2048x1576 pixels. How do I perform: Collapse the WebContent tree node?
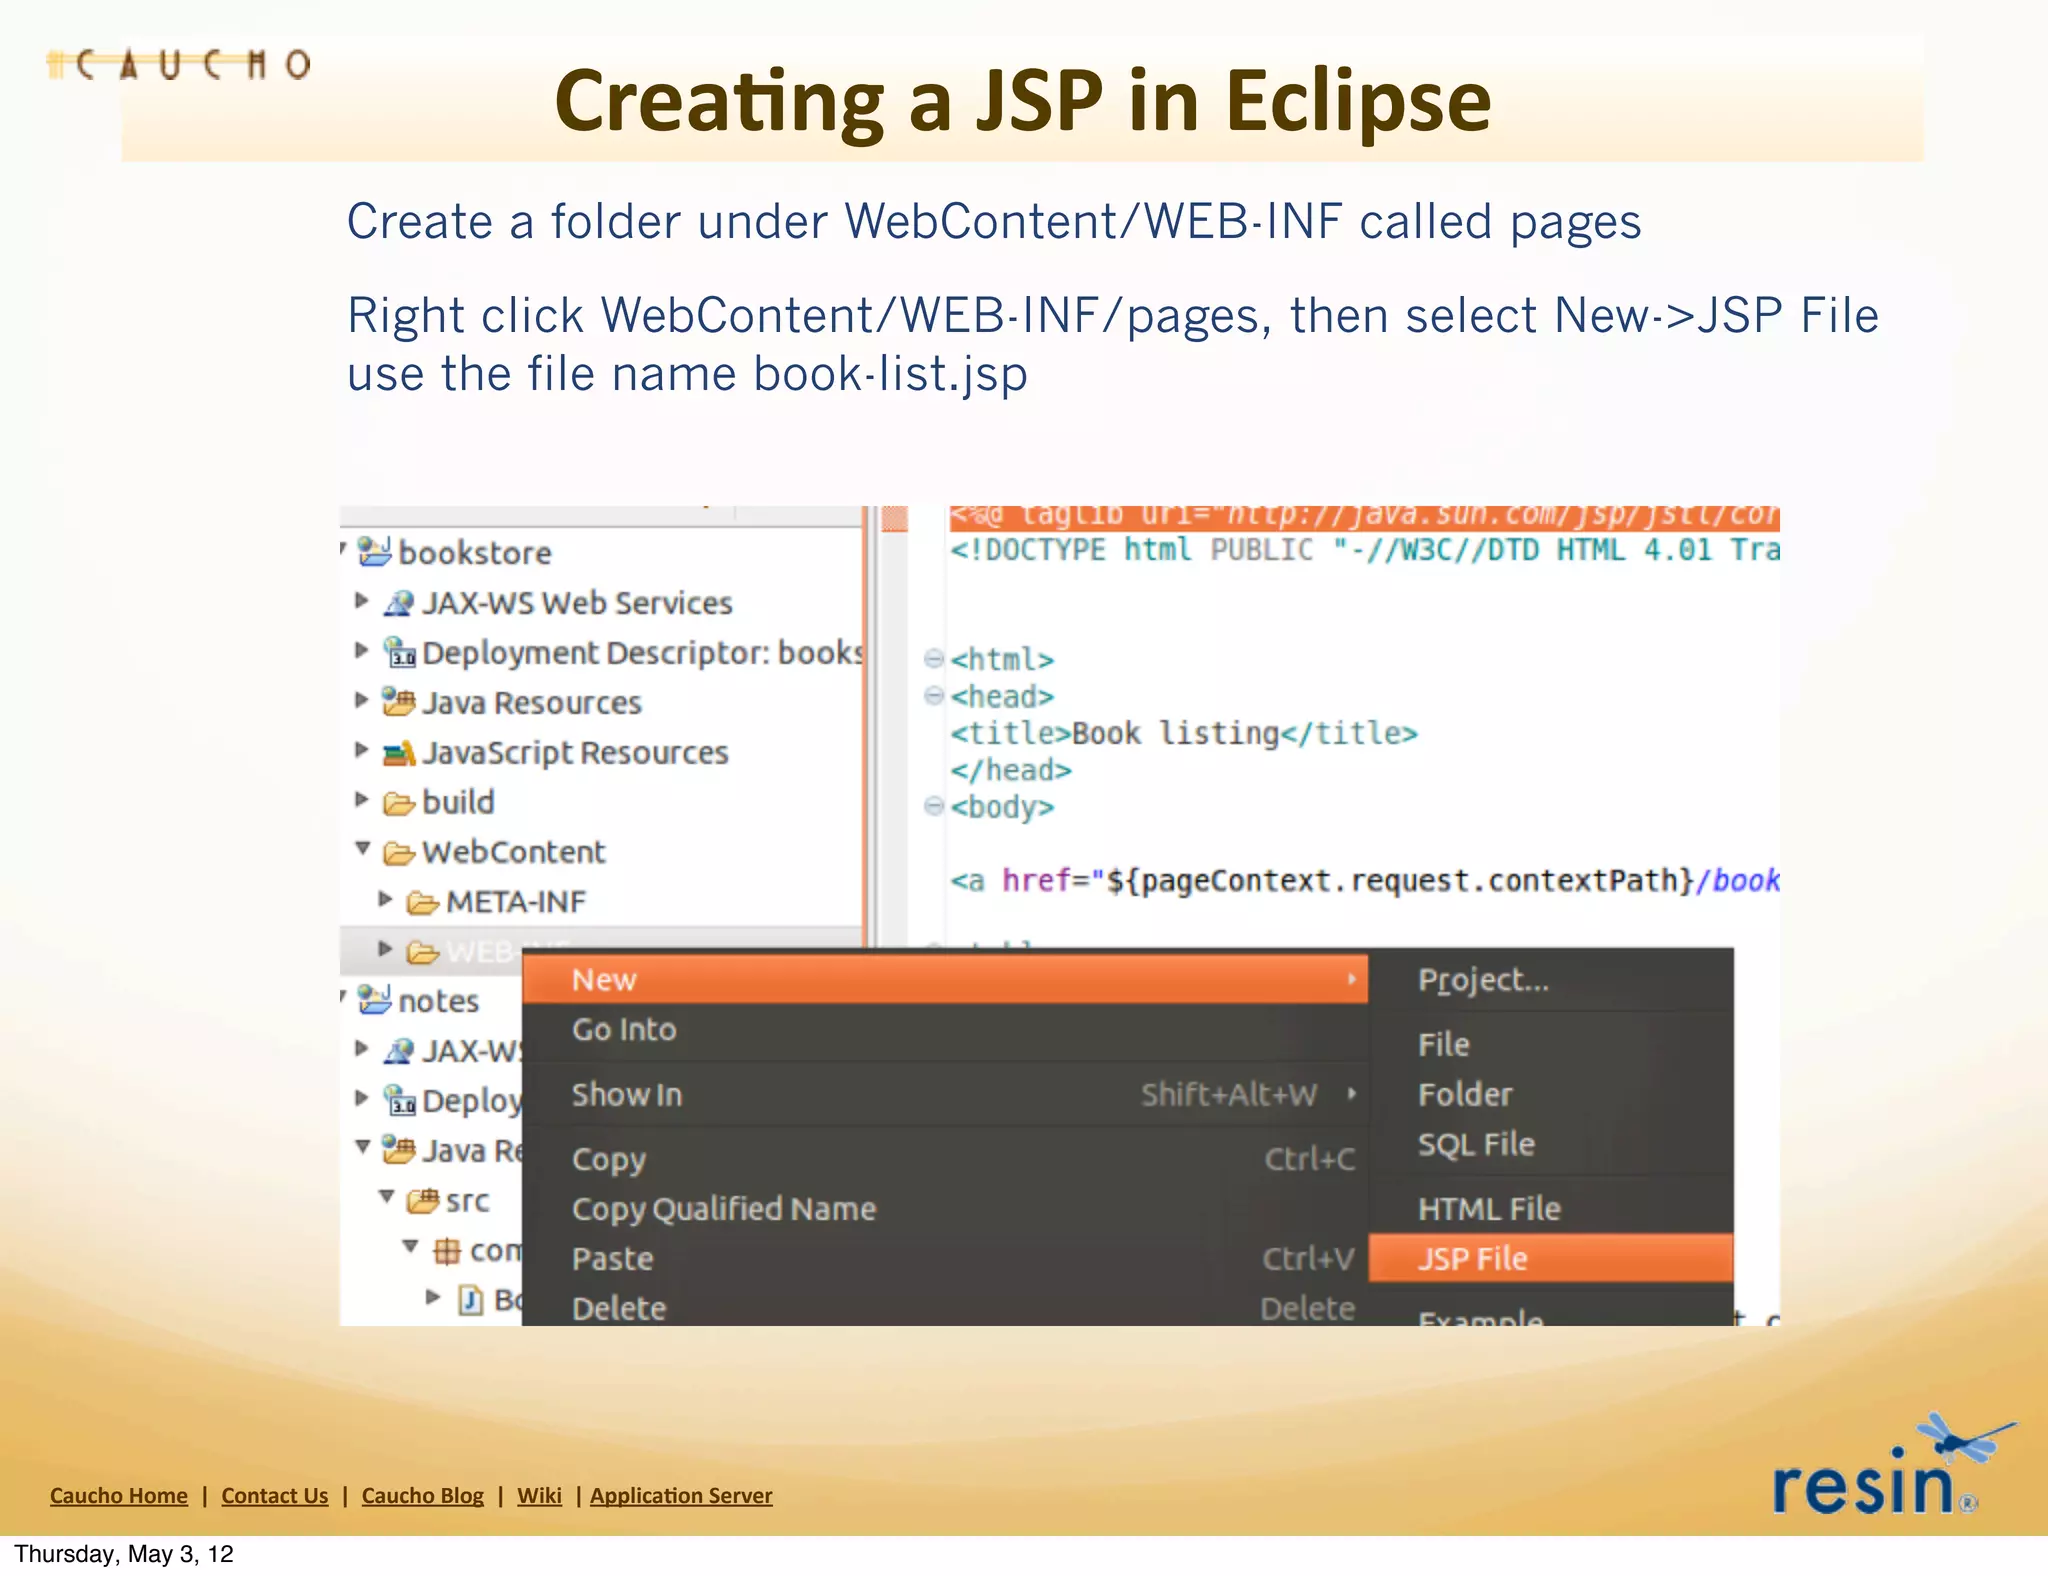pos(363,849)
